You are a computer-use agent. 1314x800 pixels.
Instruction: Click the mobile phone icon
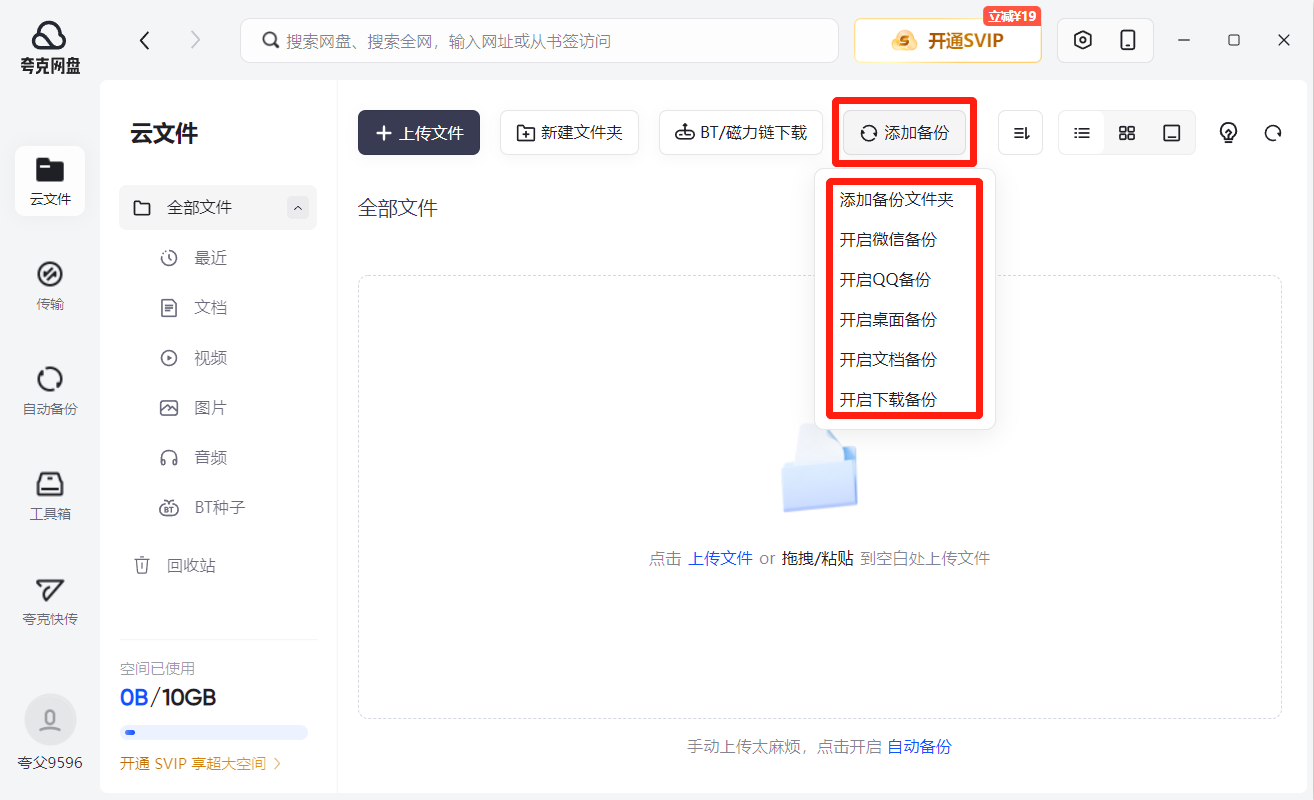click(x=1128, y=40)
